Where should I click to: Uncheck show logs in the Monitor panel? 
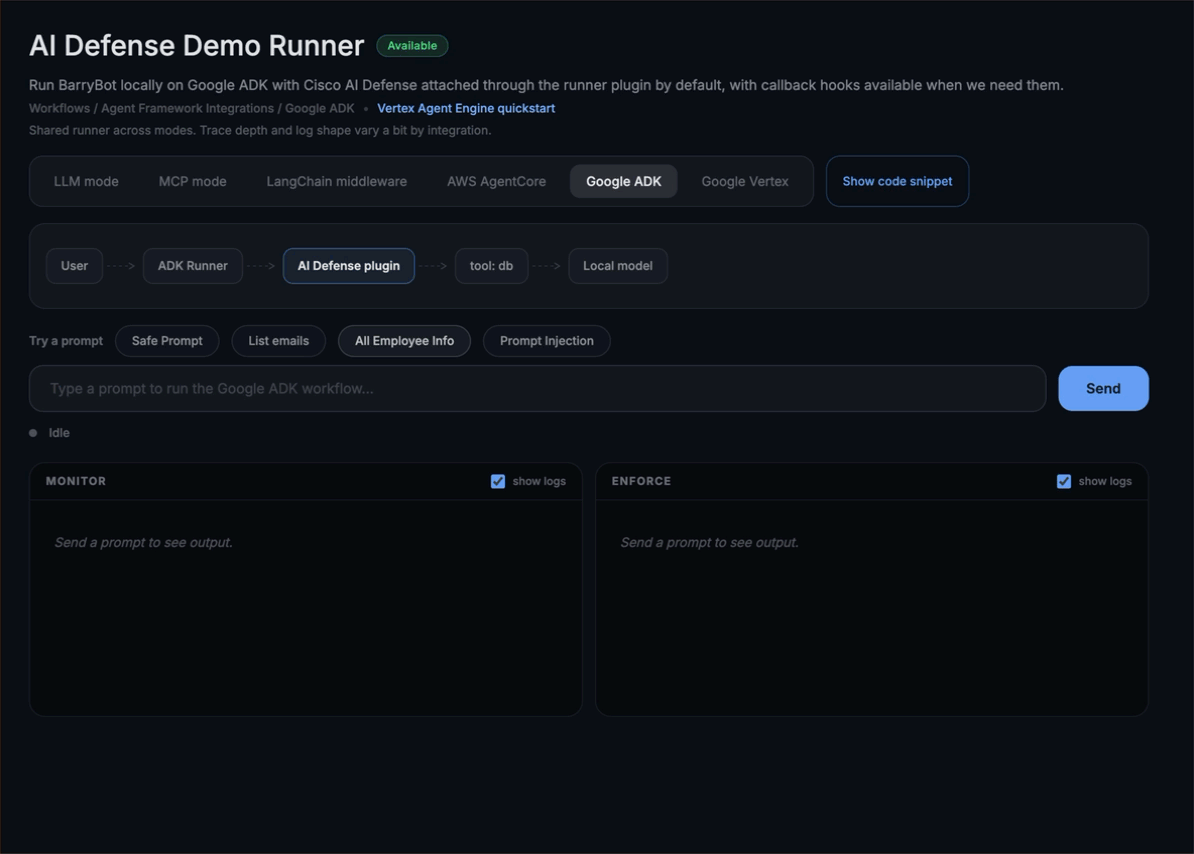click(498, 481)
